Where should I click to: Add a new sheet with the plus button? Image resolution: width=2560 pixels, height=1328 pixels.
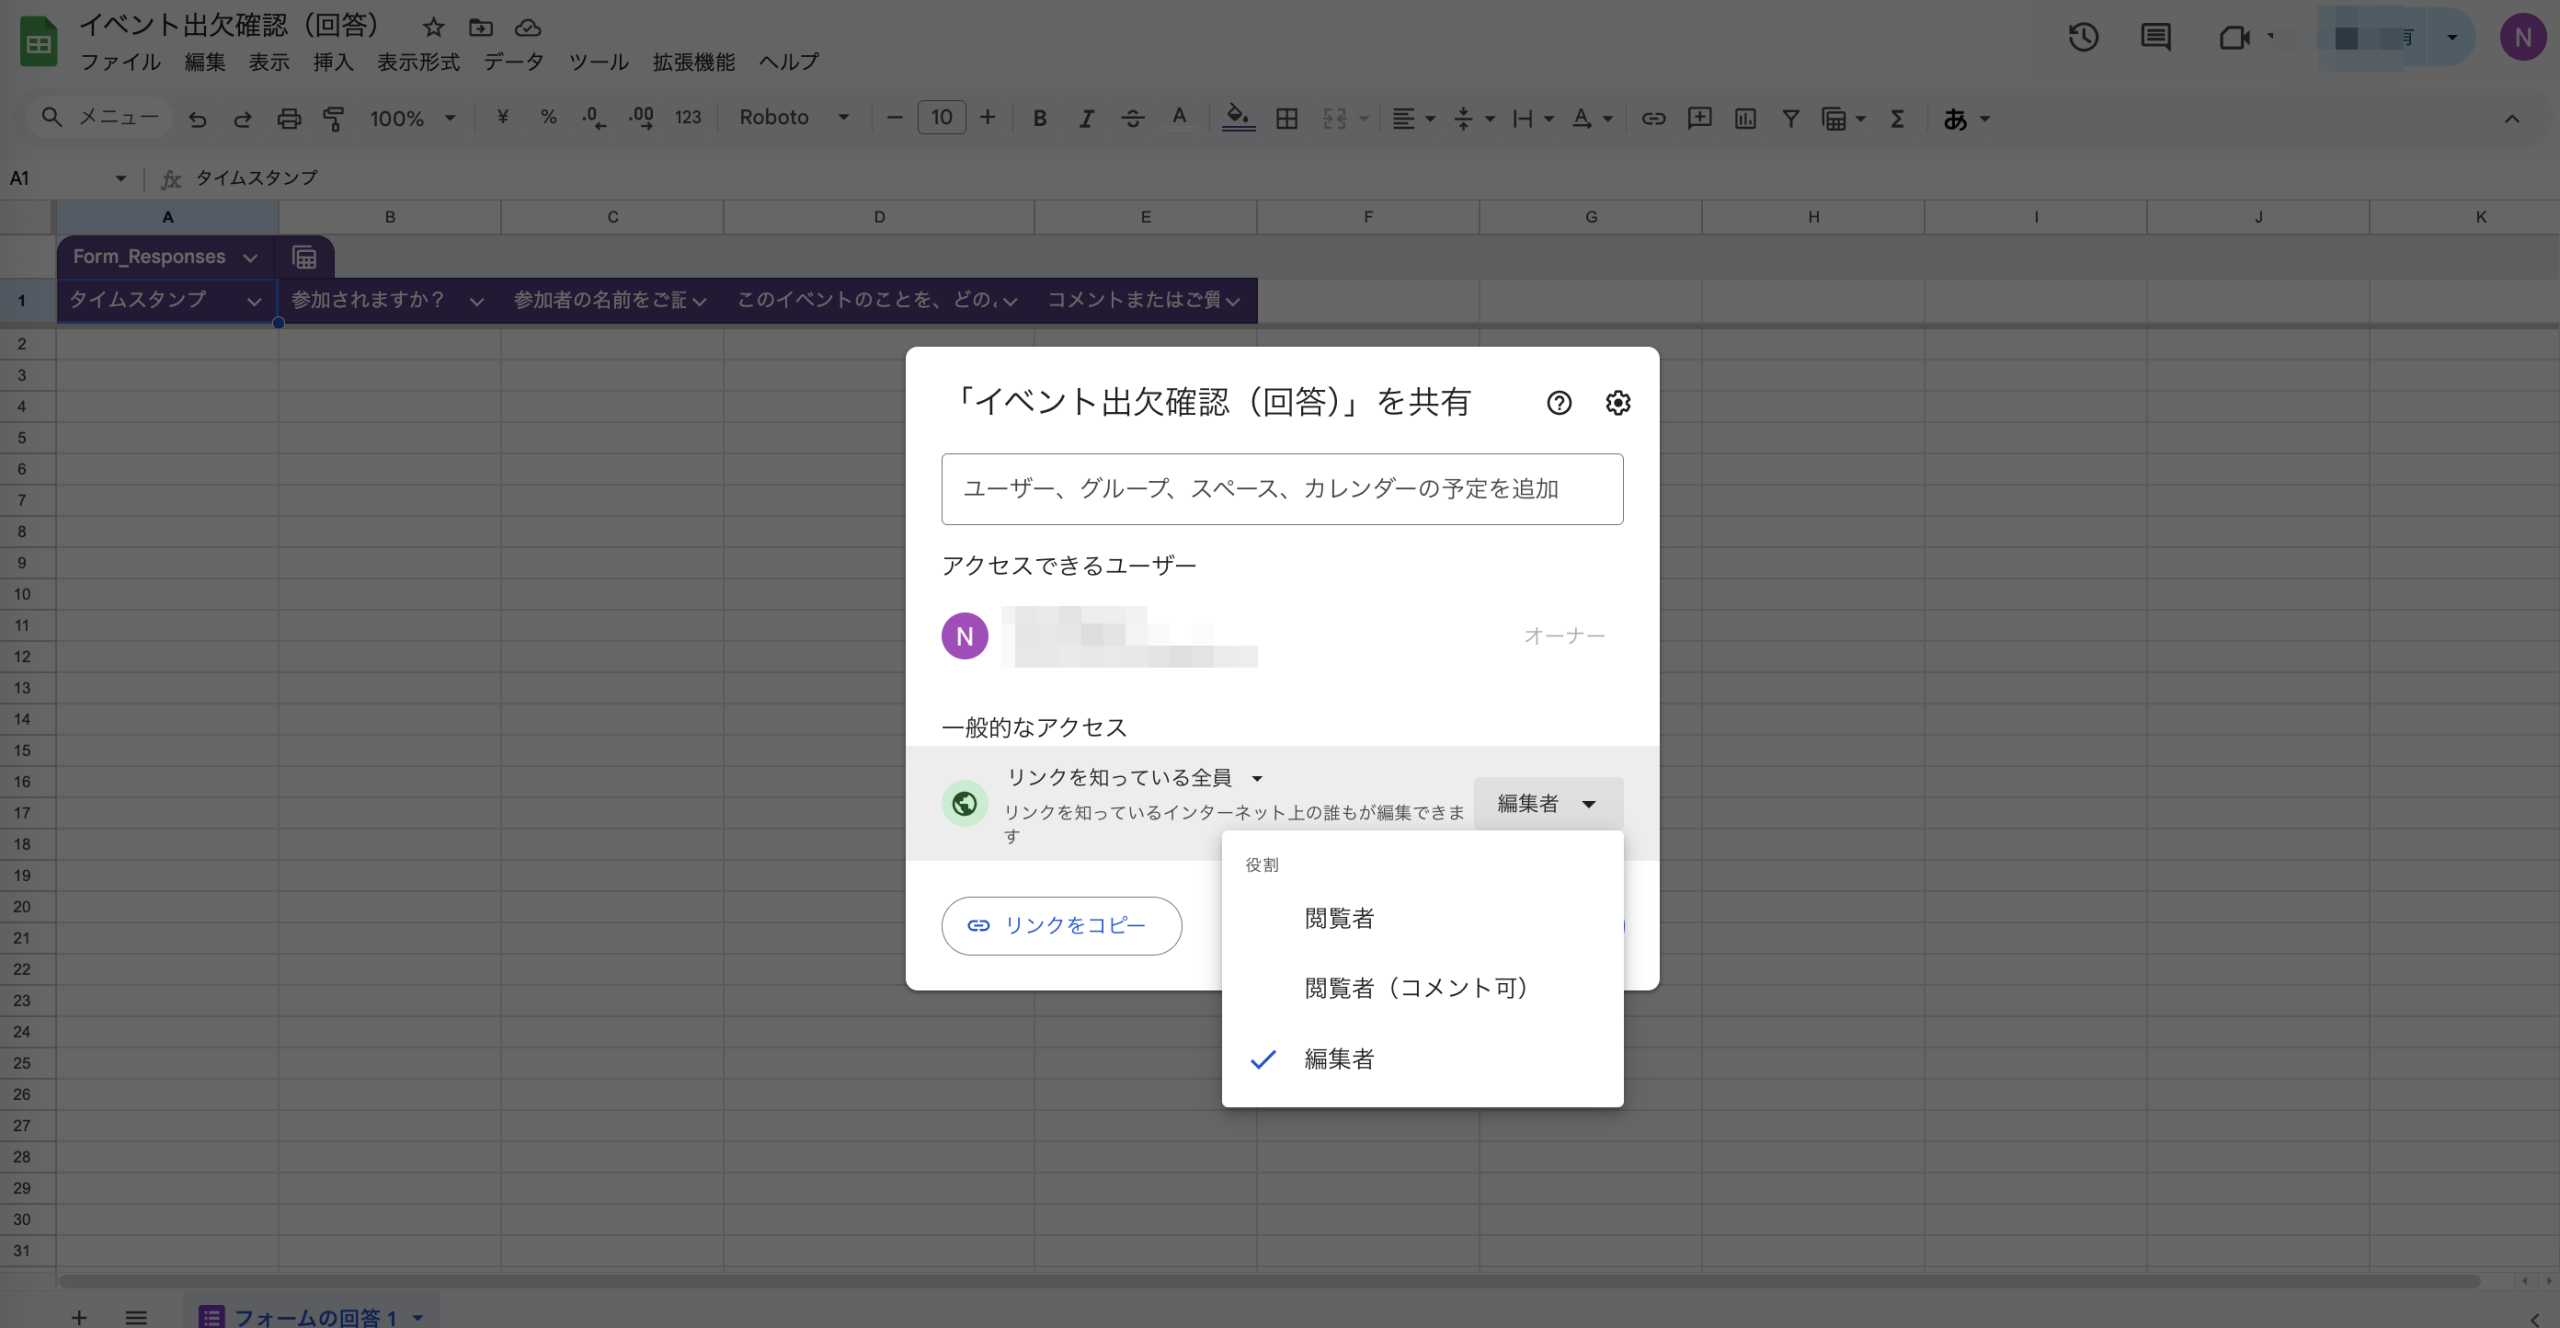[x=79, y=1317]
